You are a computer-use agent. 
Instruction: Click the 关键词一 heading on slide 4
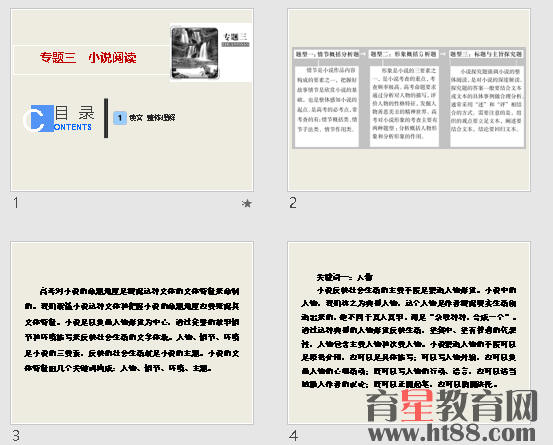point(344,278)
